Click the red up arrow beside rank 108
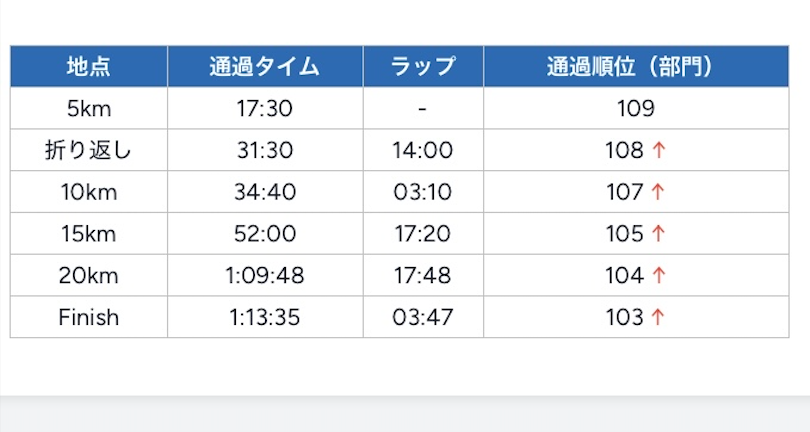Screen dimensions: 810x432 657,151
